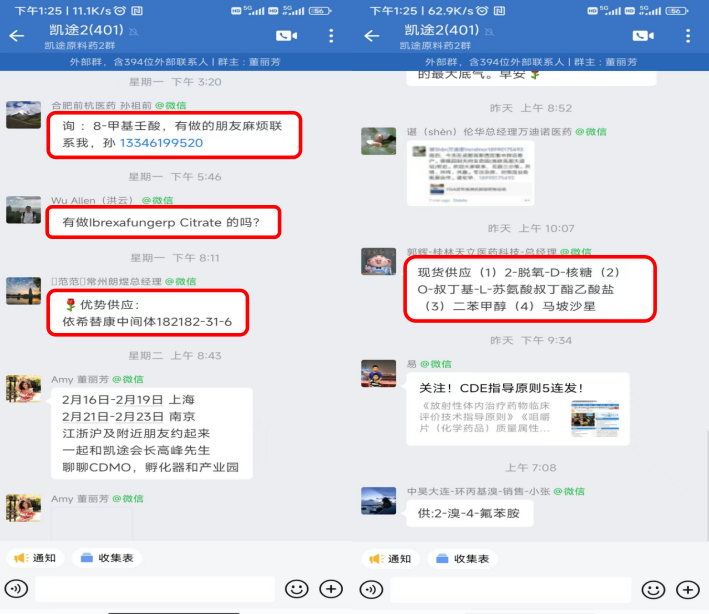Tap video call icon in left chat
Screen dimensions: 709x614
point(287,36)
